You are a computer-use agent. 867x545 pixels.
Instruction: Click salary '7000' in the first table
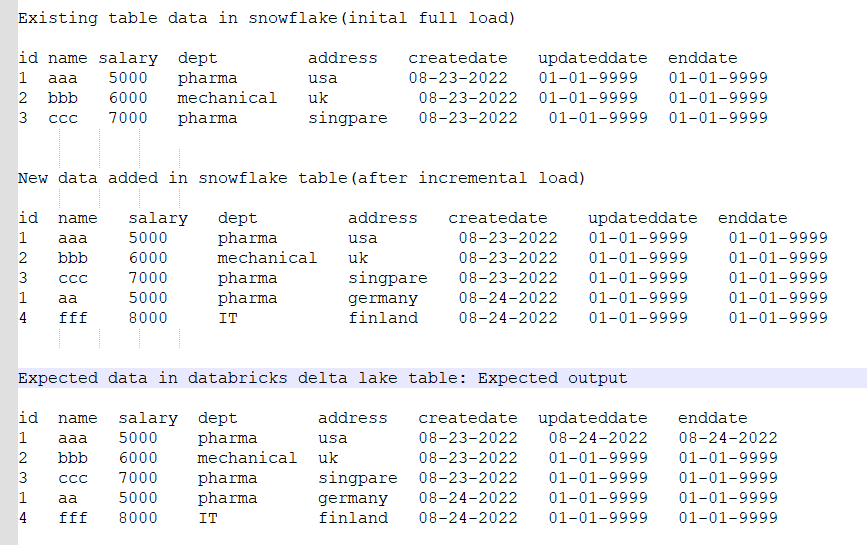128,118
